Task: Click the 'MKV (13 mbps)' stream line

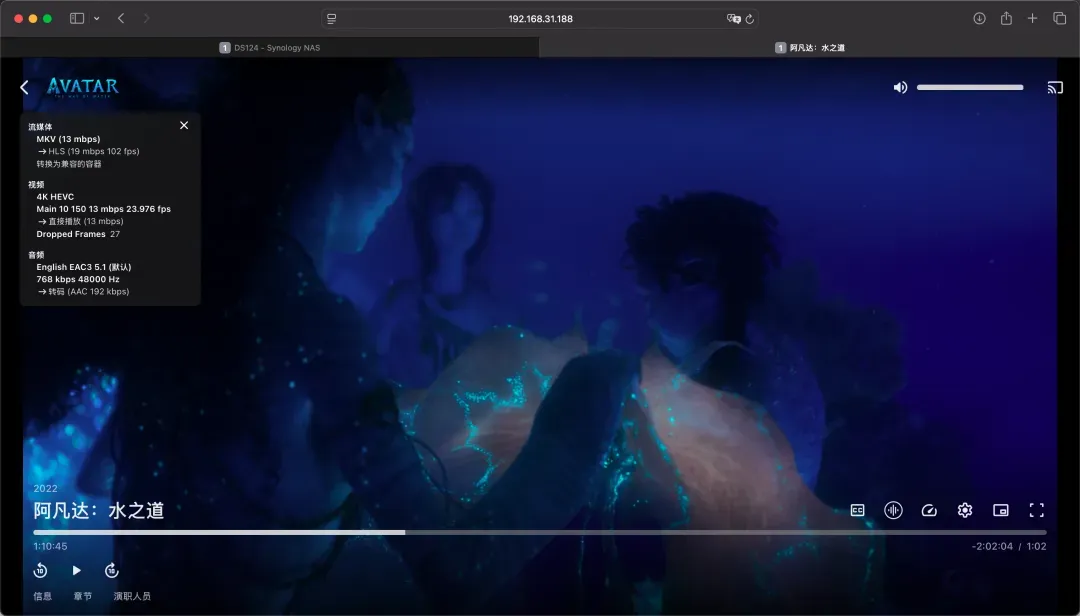Action: [68, 139]
